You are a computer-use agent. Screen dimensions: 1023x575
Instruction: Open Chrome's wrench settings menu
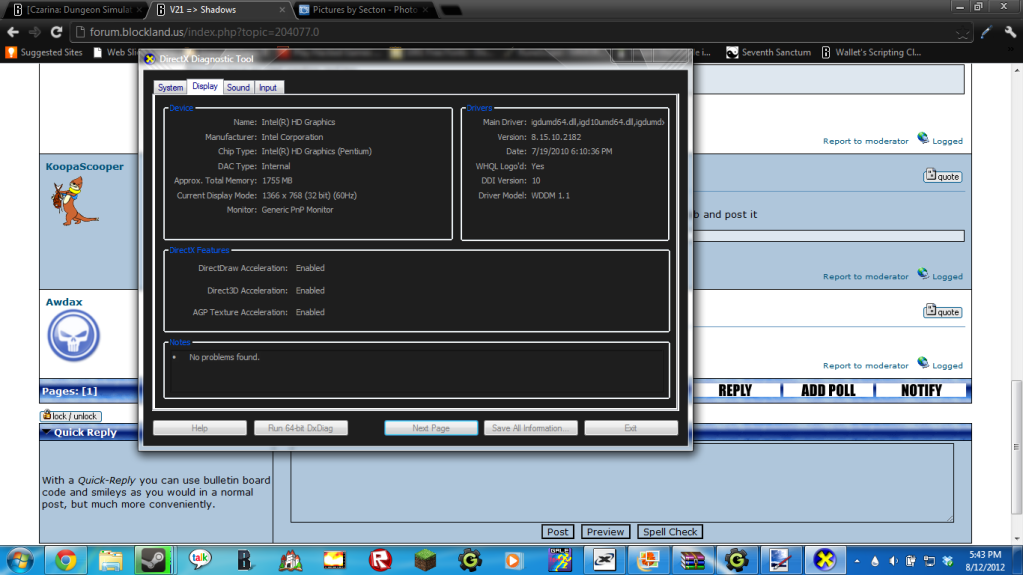pyautogui.click(x=1009, y=32)
